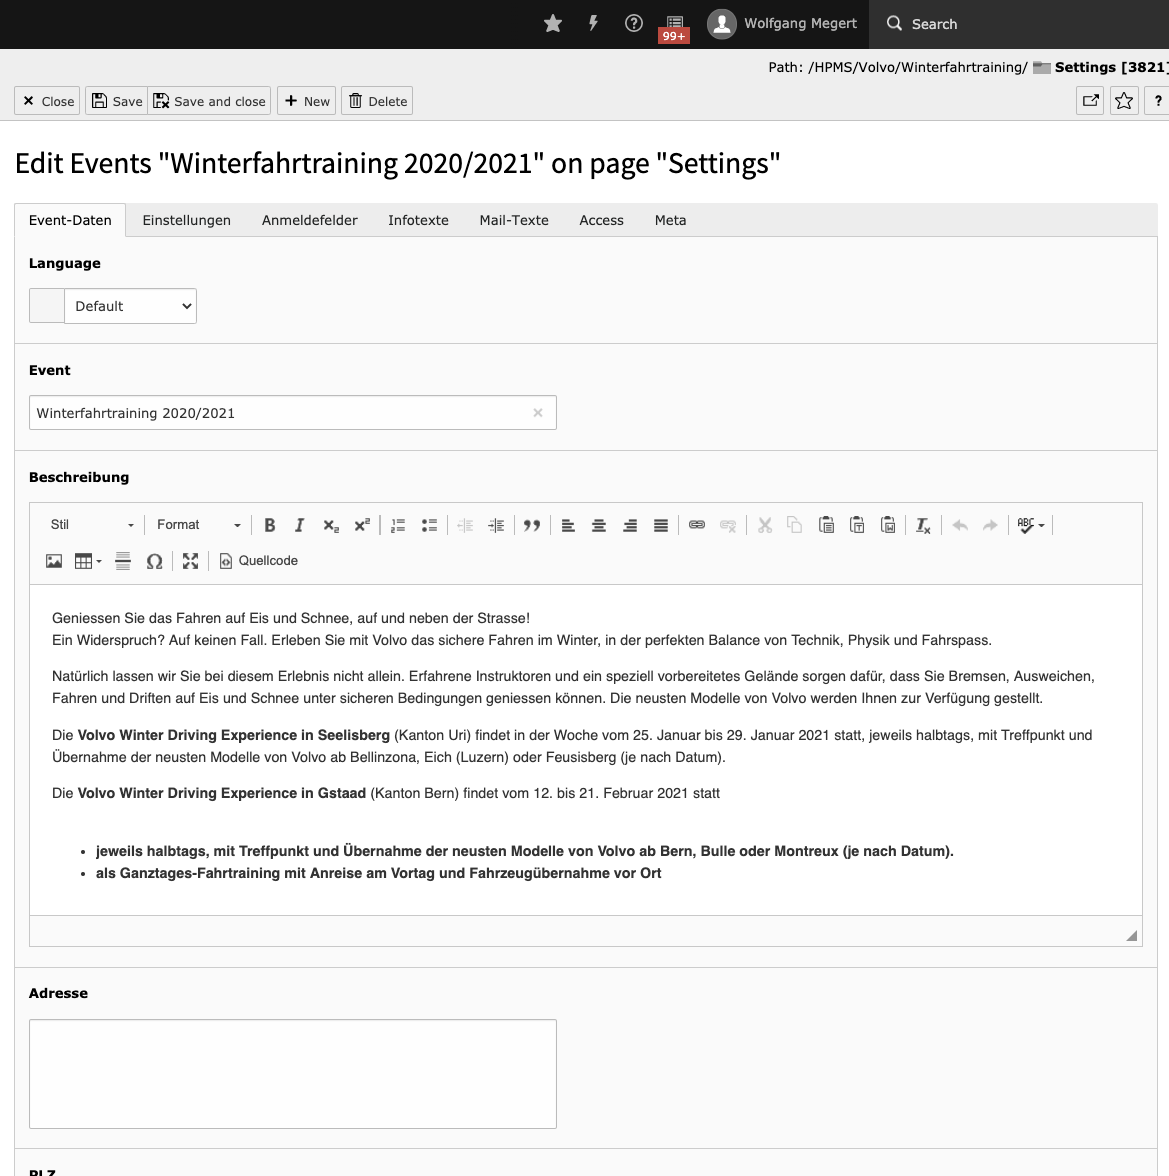Click paste from Word icon
Viewport: 1169px width, 1176px height.
tap(888, 525)
